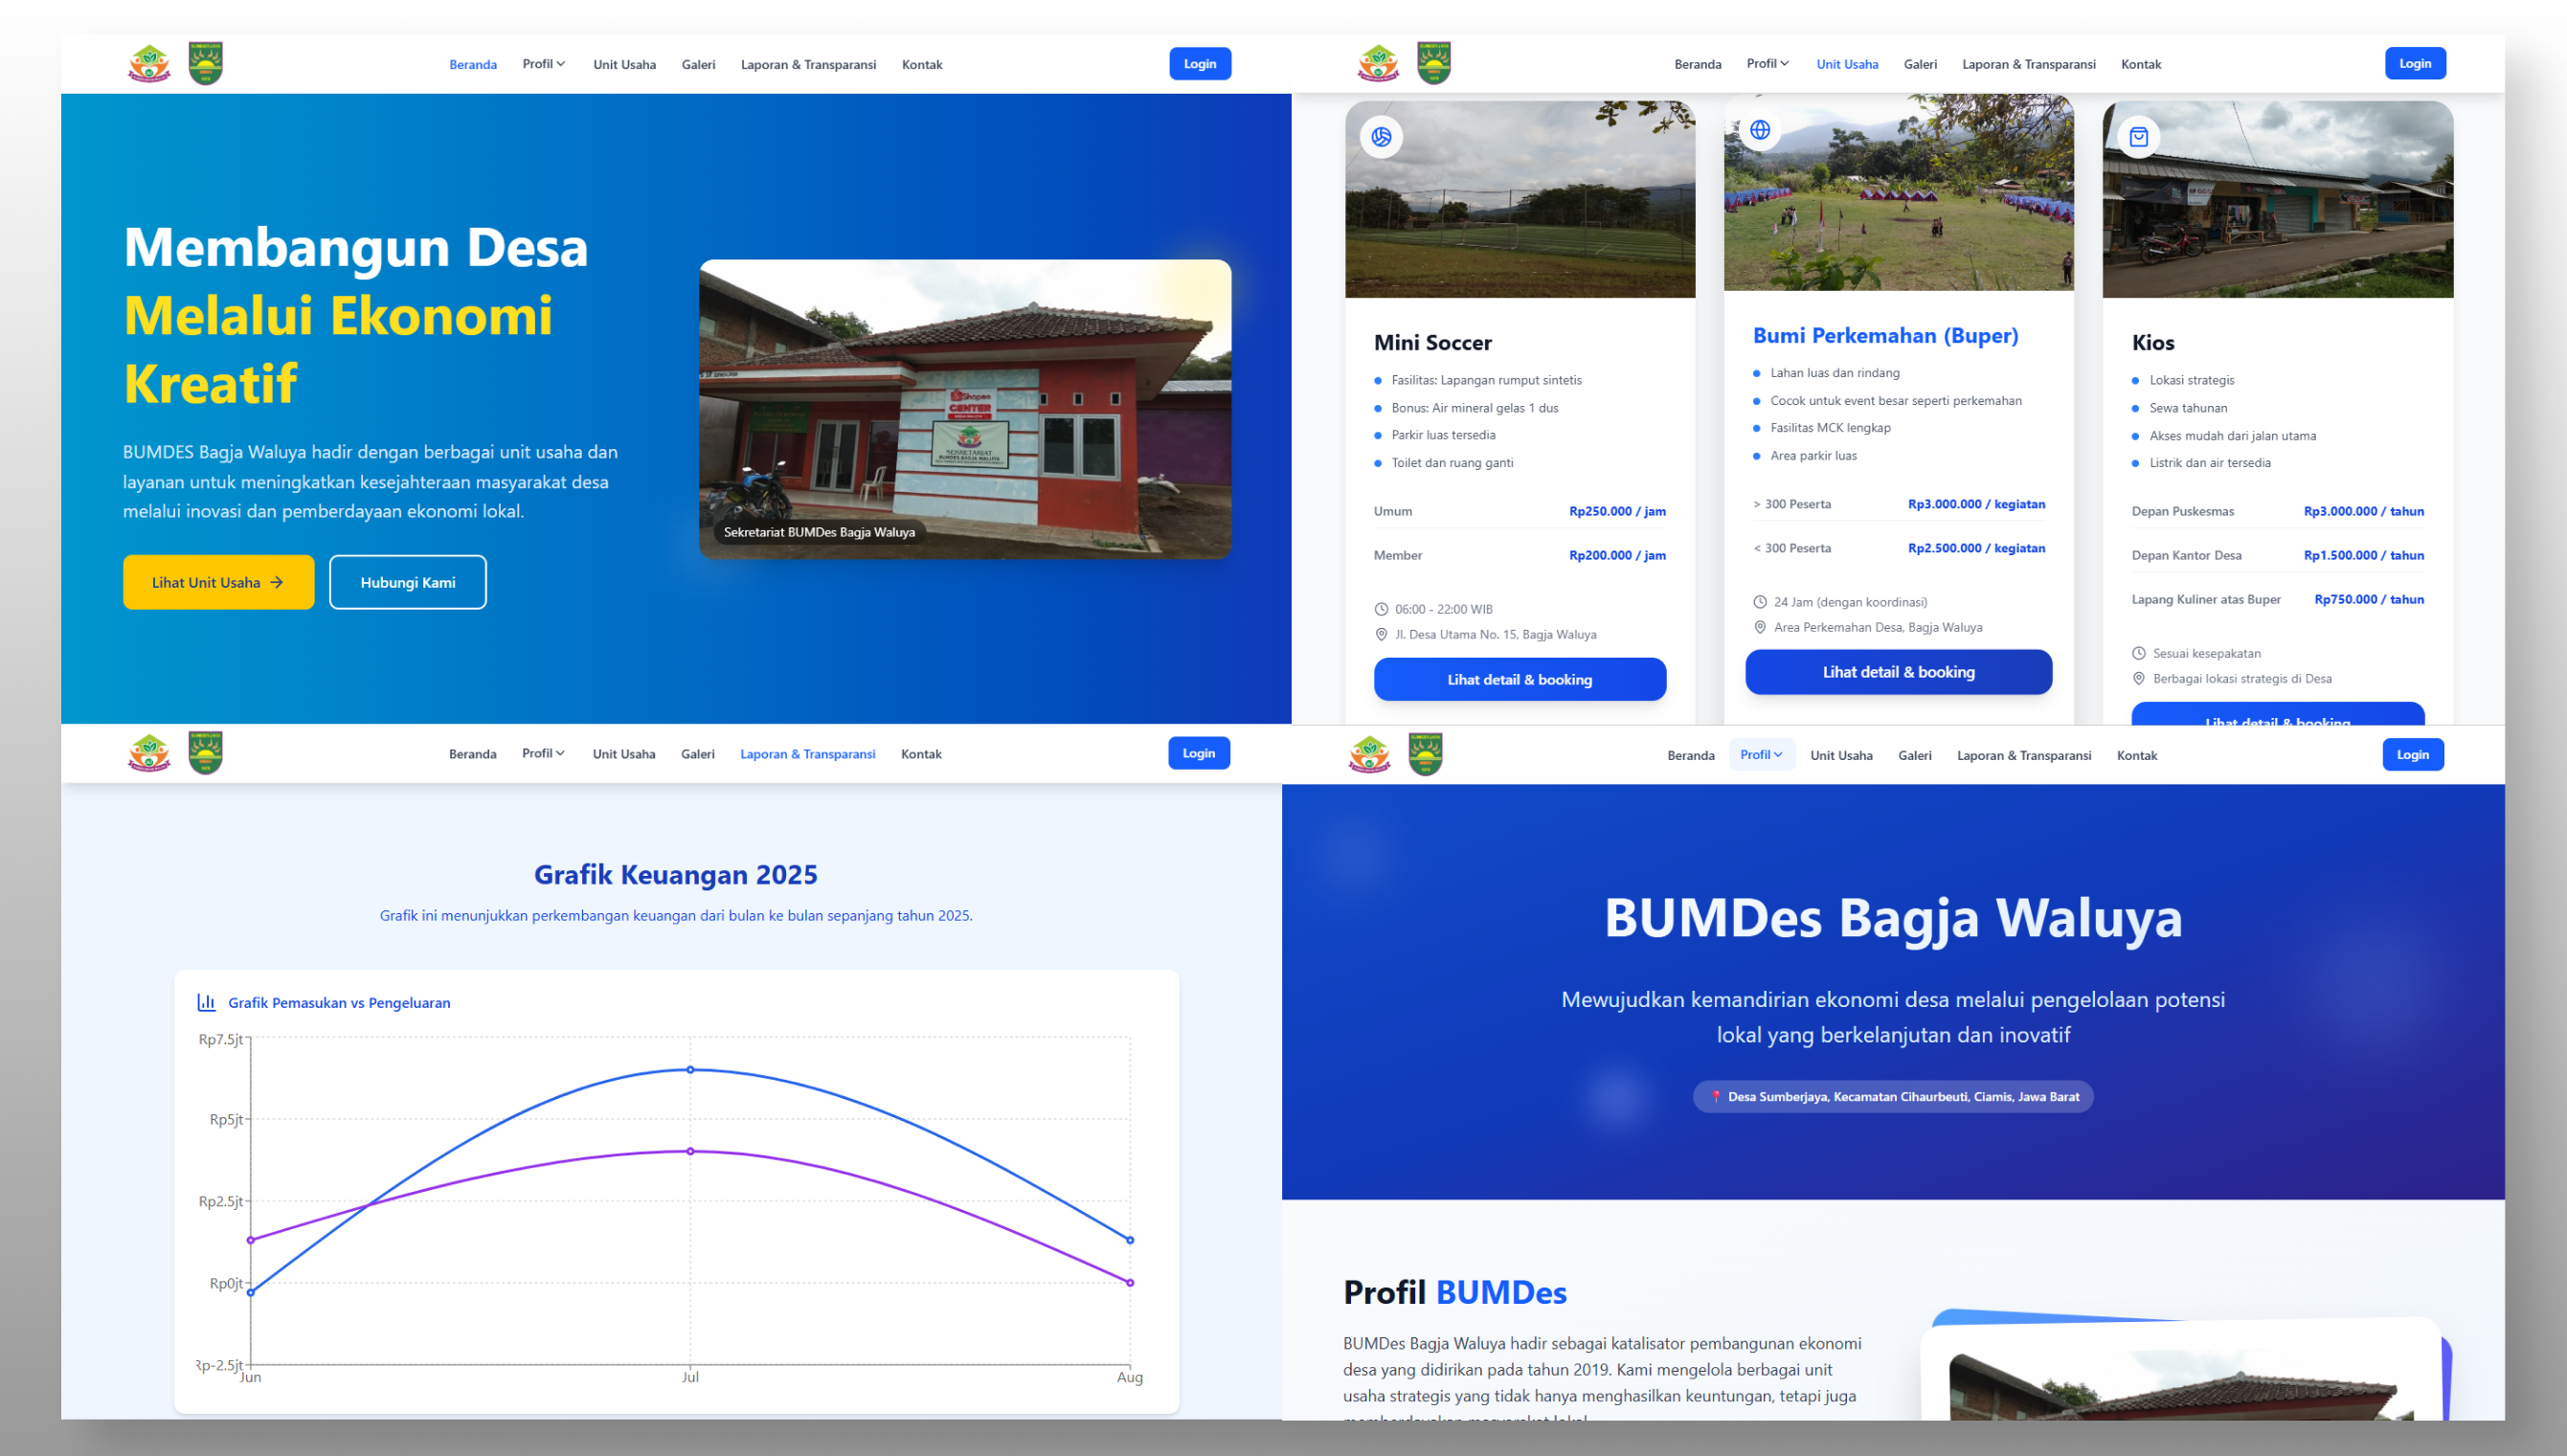This screenshot has height=1456, width=2567.
Task: Click Login on the Profil BUMDes page
Action: [2413, 754]
